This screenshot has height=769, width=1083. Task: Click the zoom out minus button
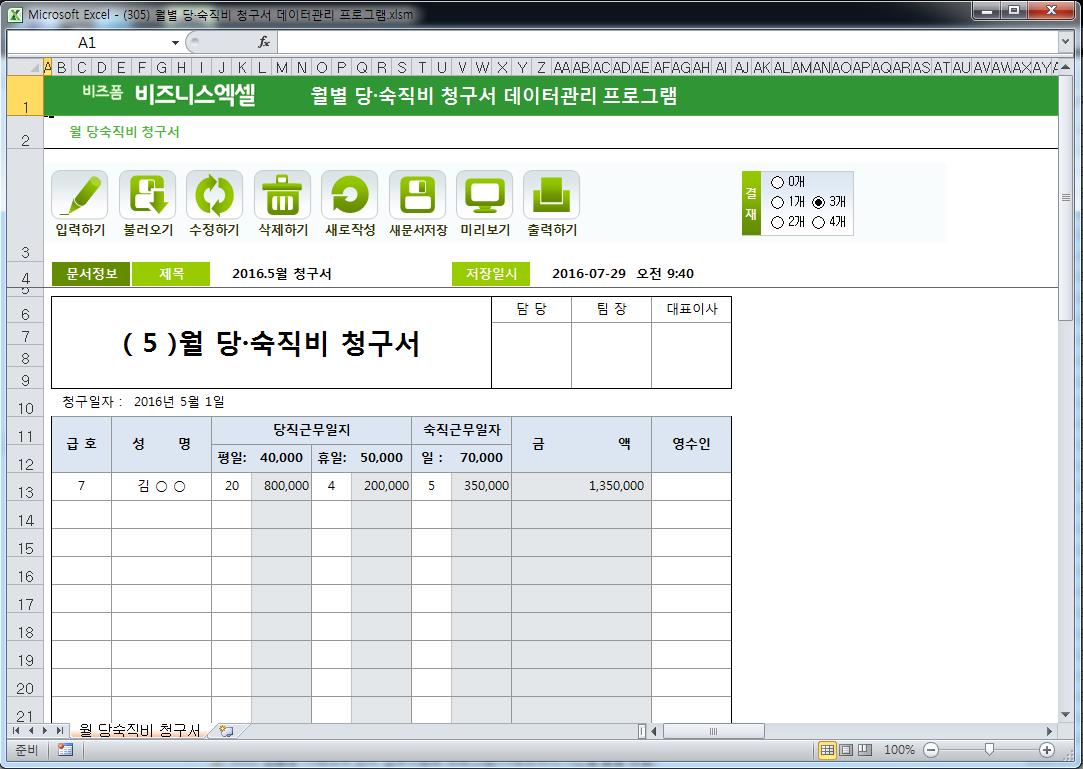[931, 750]
